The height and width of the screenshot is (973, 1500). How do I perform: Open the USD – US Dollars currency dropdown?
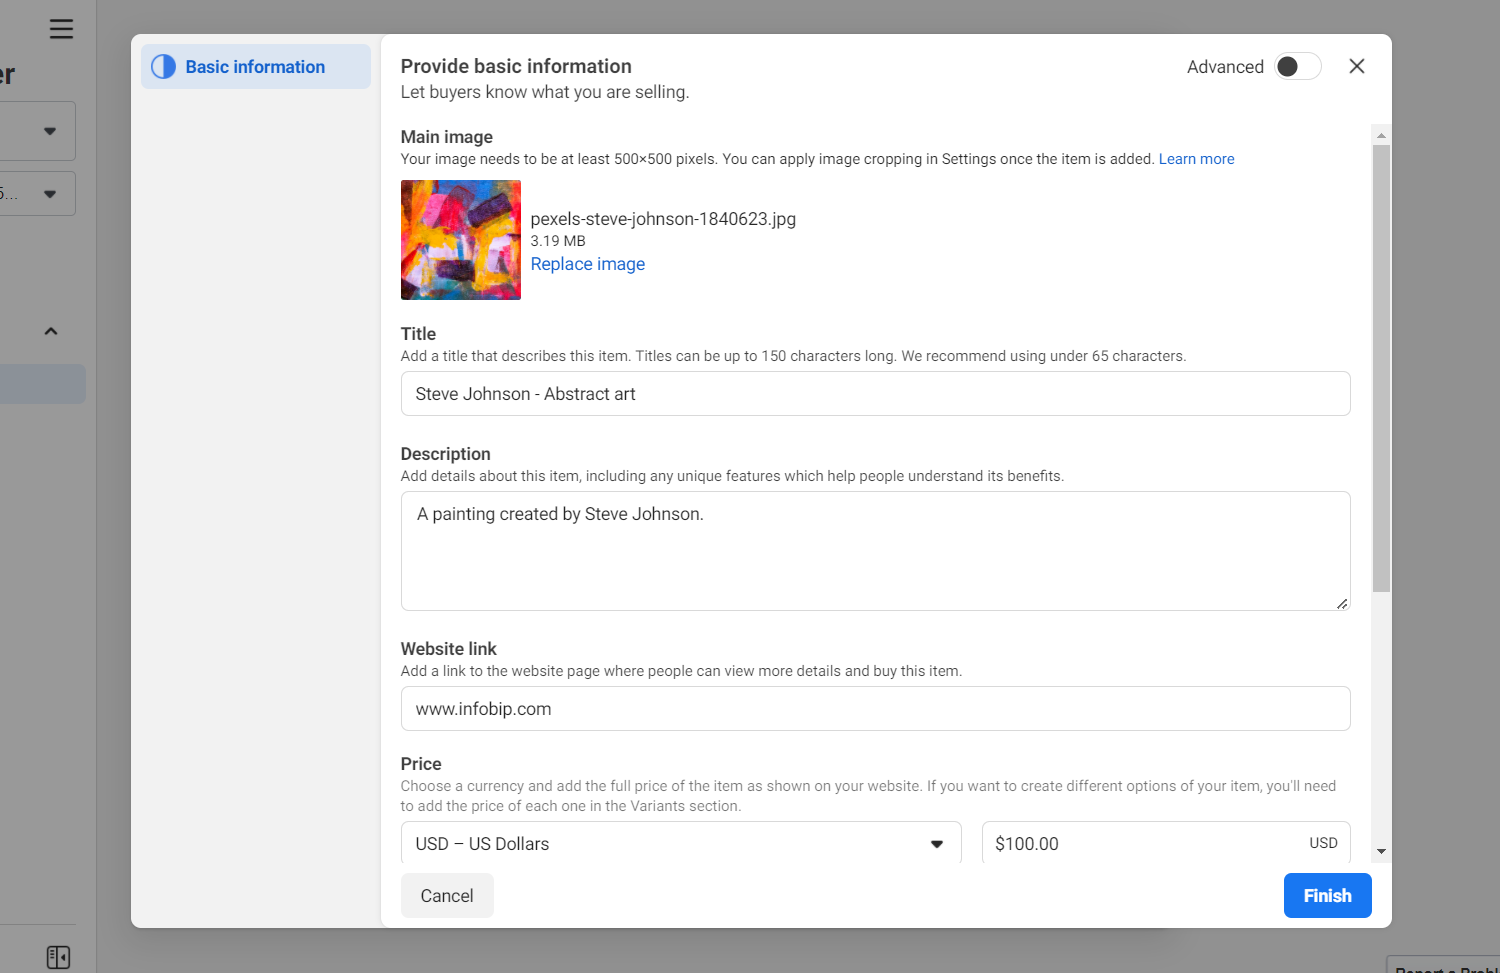click(680, 843)
